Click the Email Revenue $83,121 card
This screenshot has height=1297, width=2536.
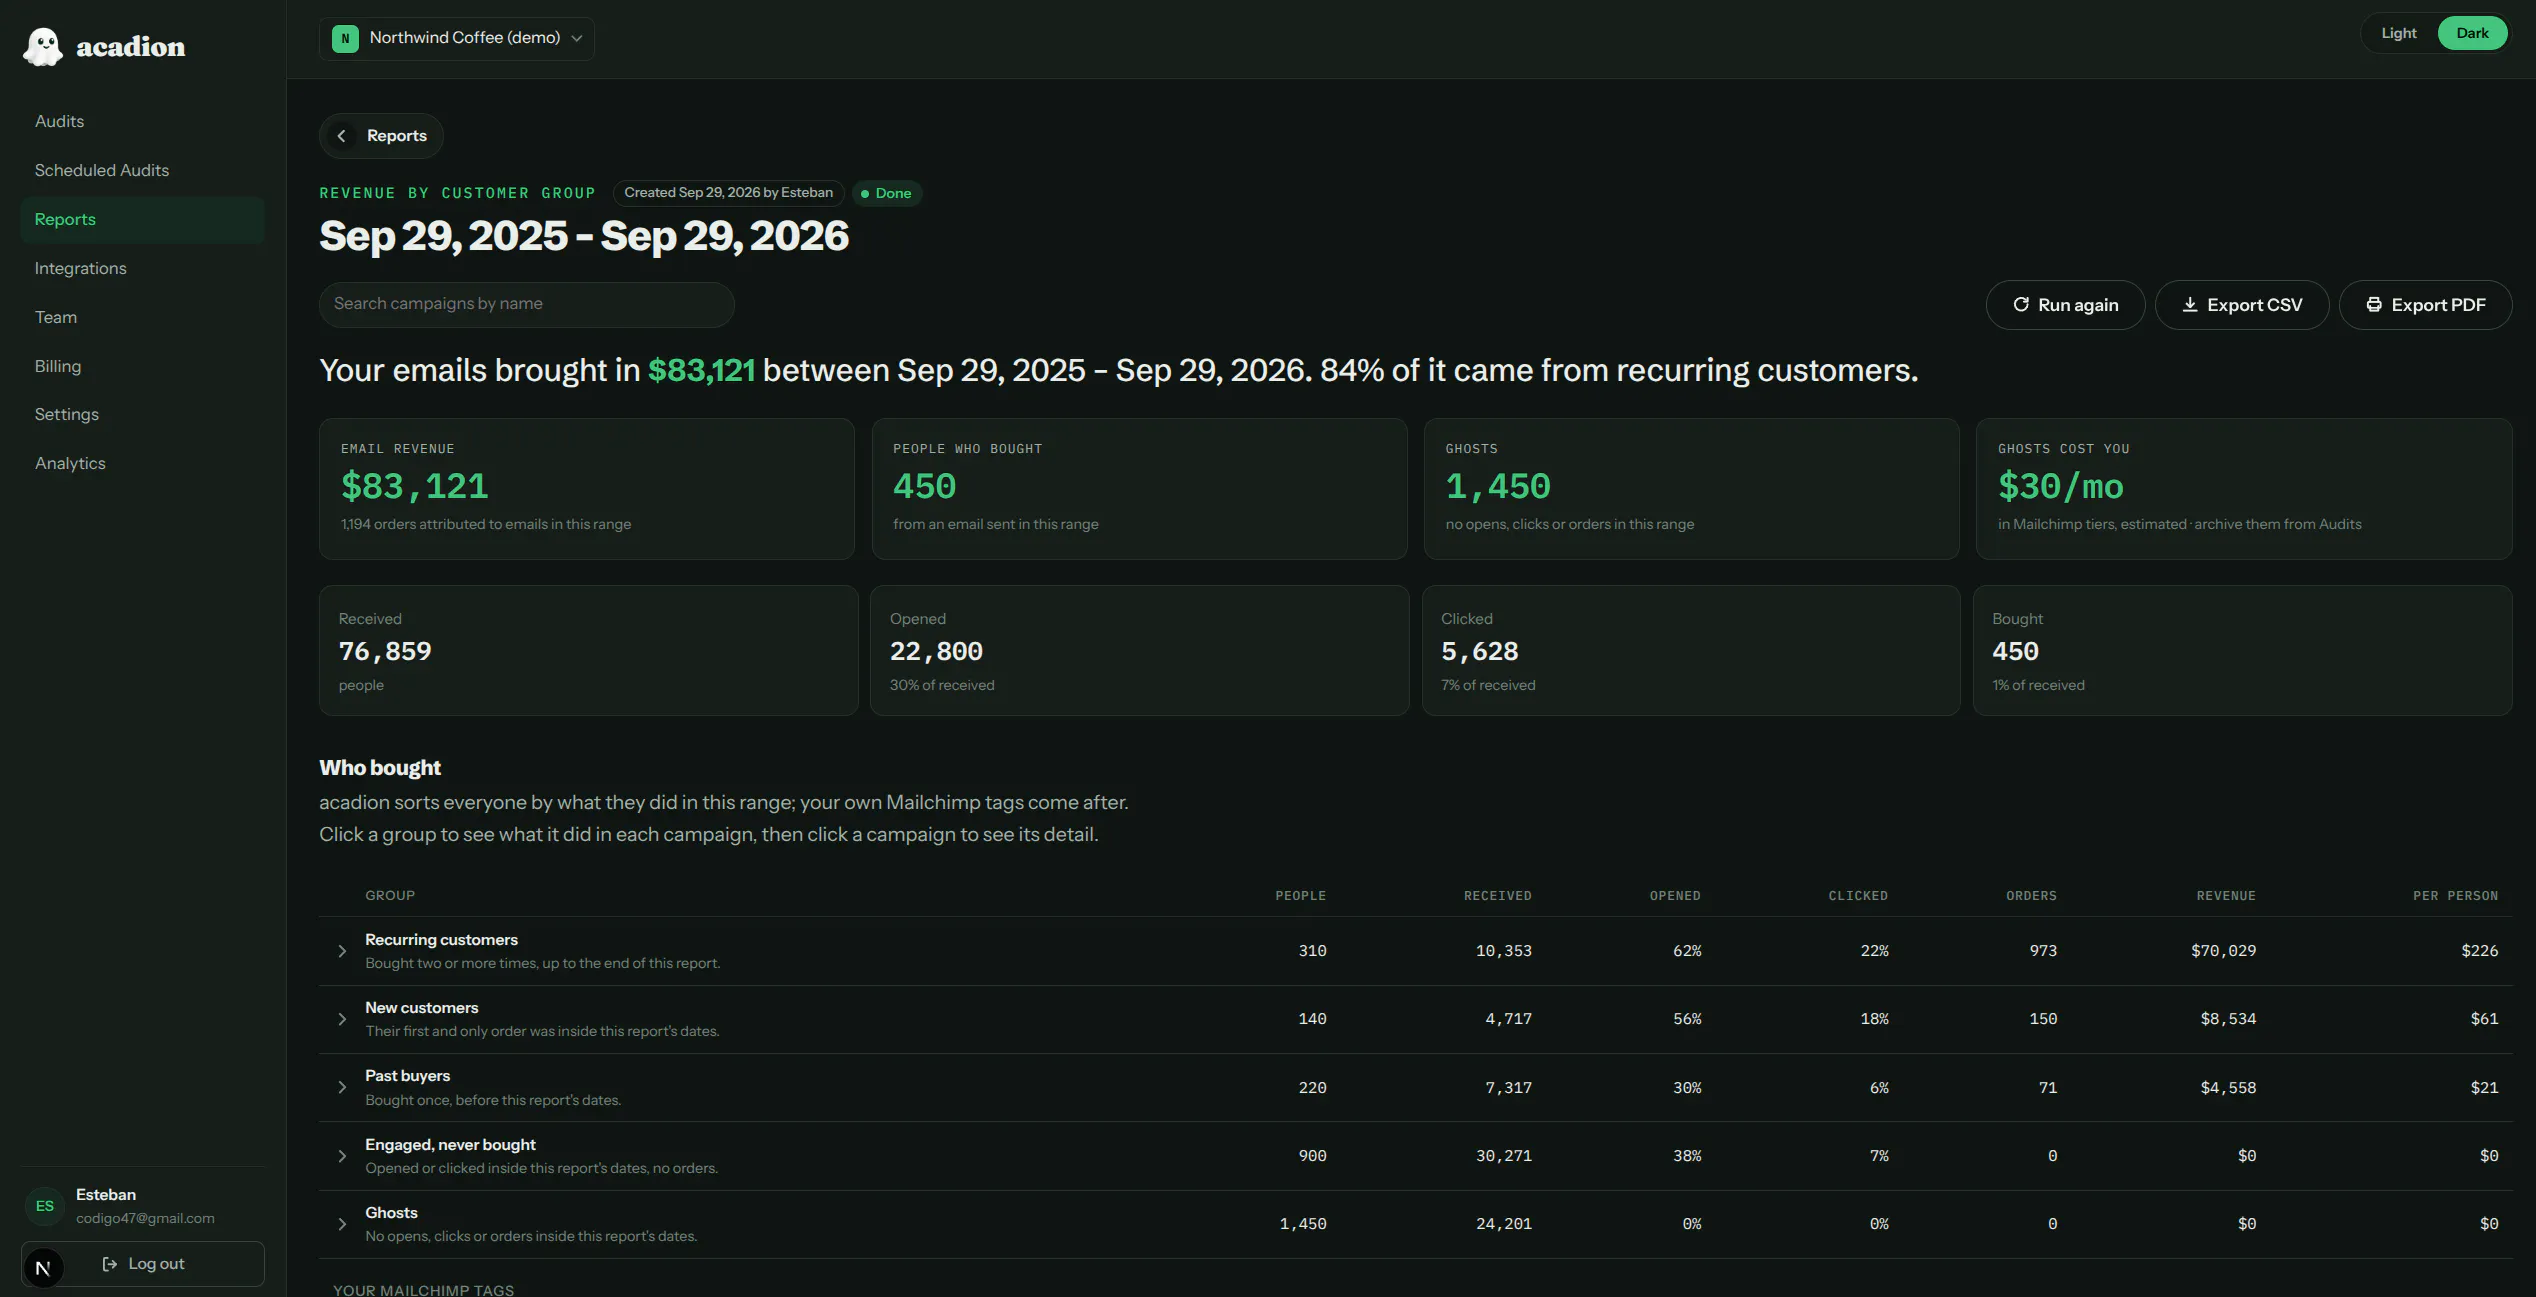(587, 489)
